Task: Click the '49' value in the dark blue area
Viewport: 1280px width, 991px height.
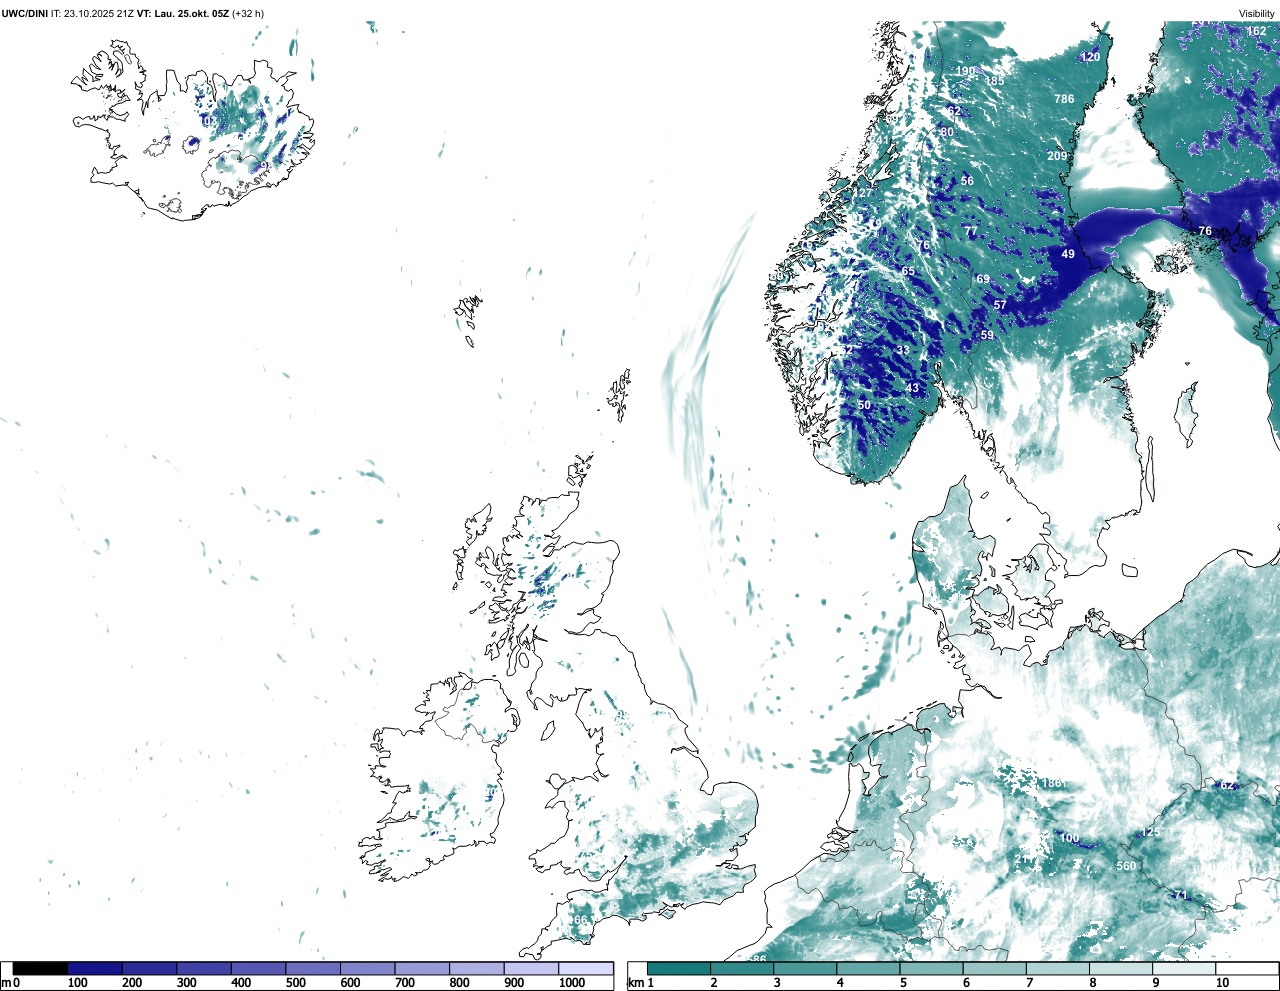Action: [1068, 254]
